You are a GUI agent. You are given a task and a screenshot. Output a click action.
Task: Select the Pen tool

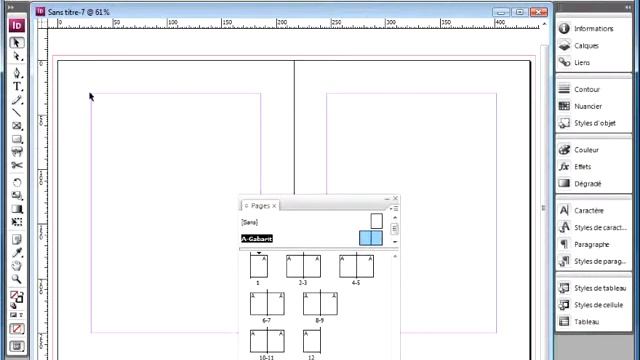coord(16,73)
